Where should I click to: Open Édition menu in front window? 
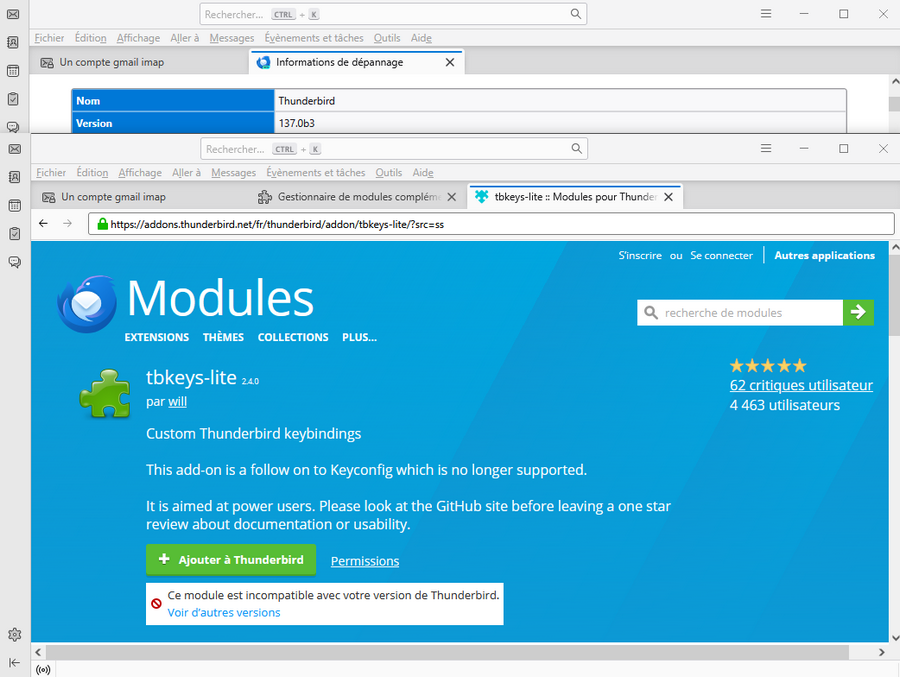(x=92, y=173)
